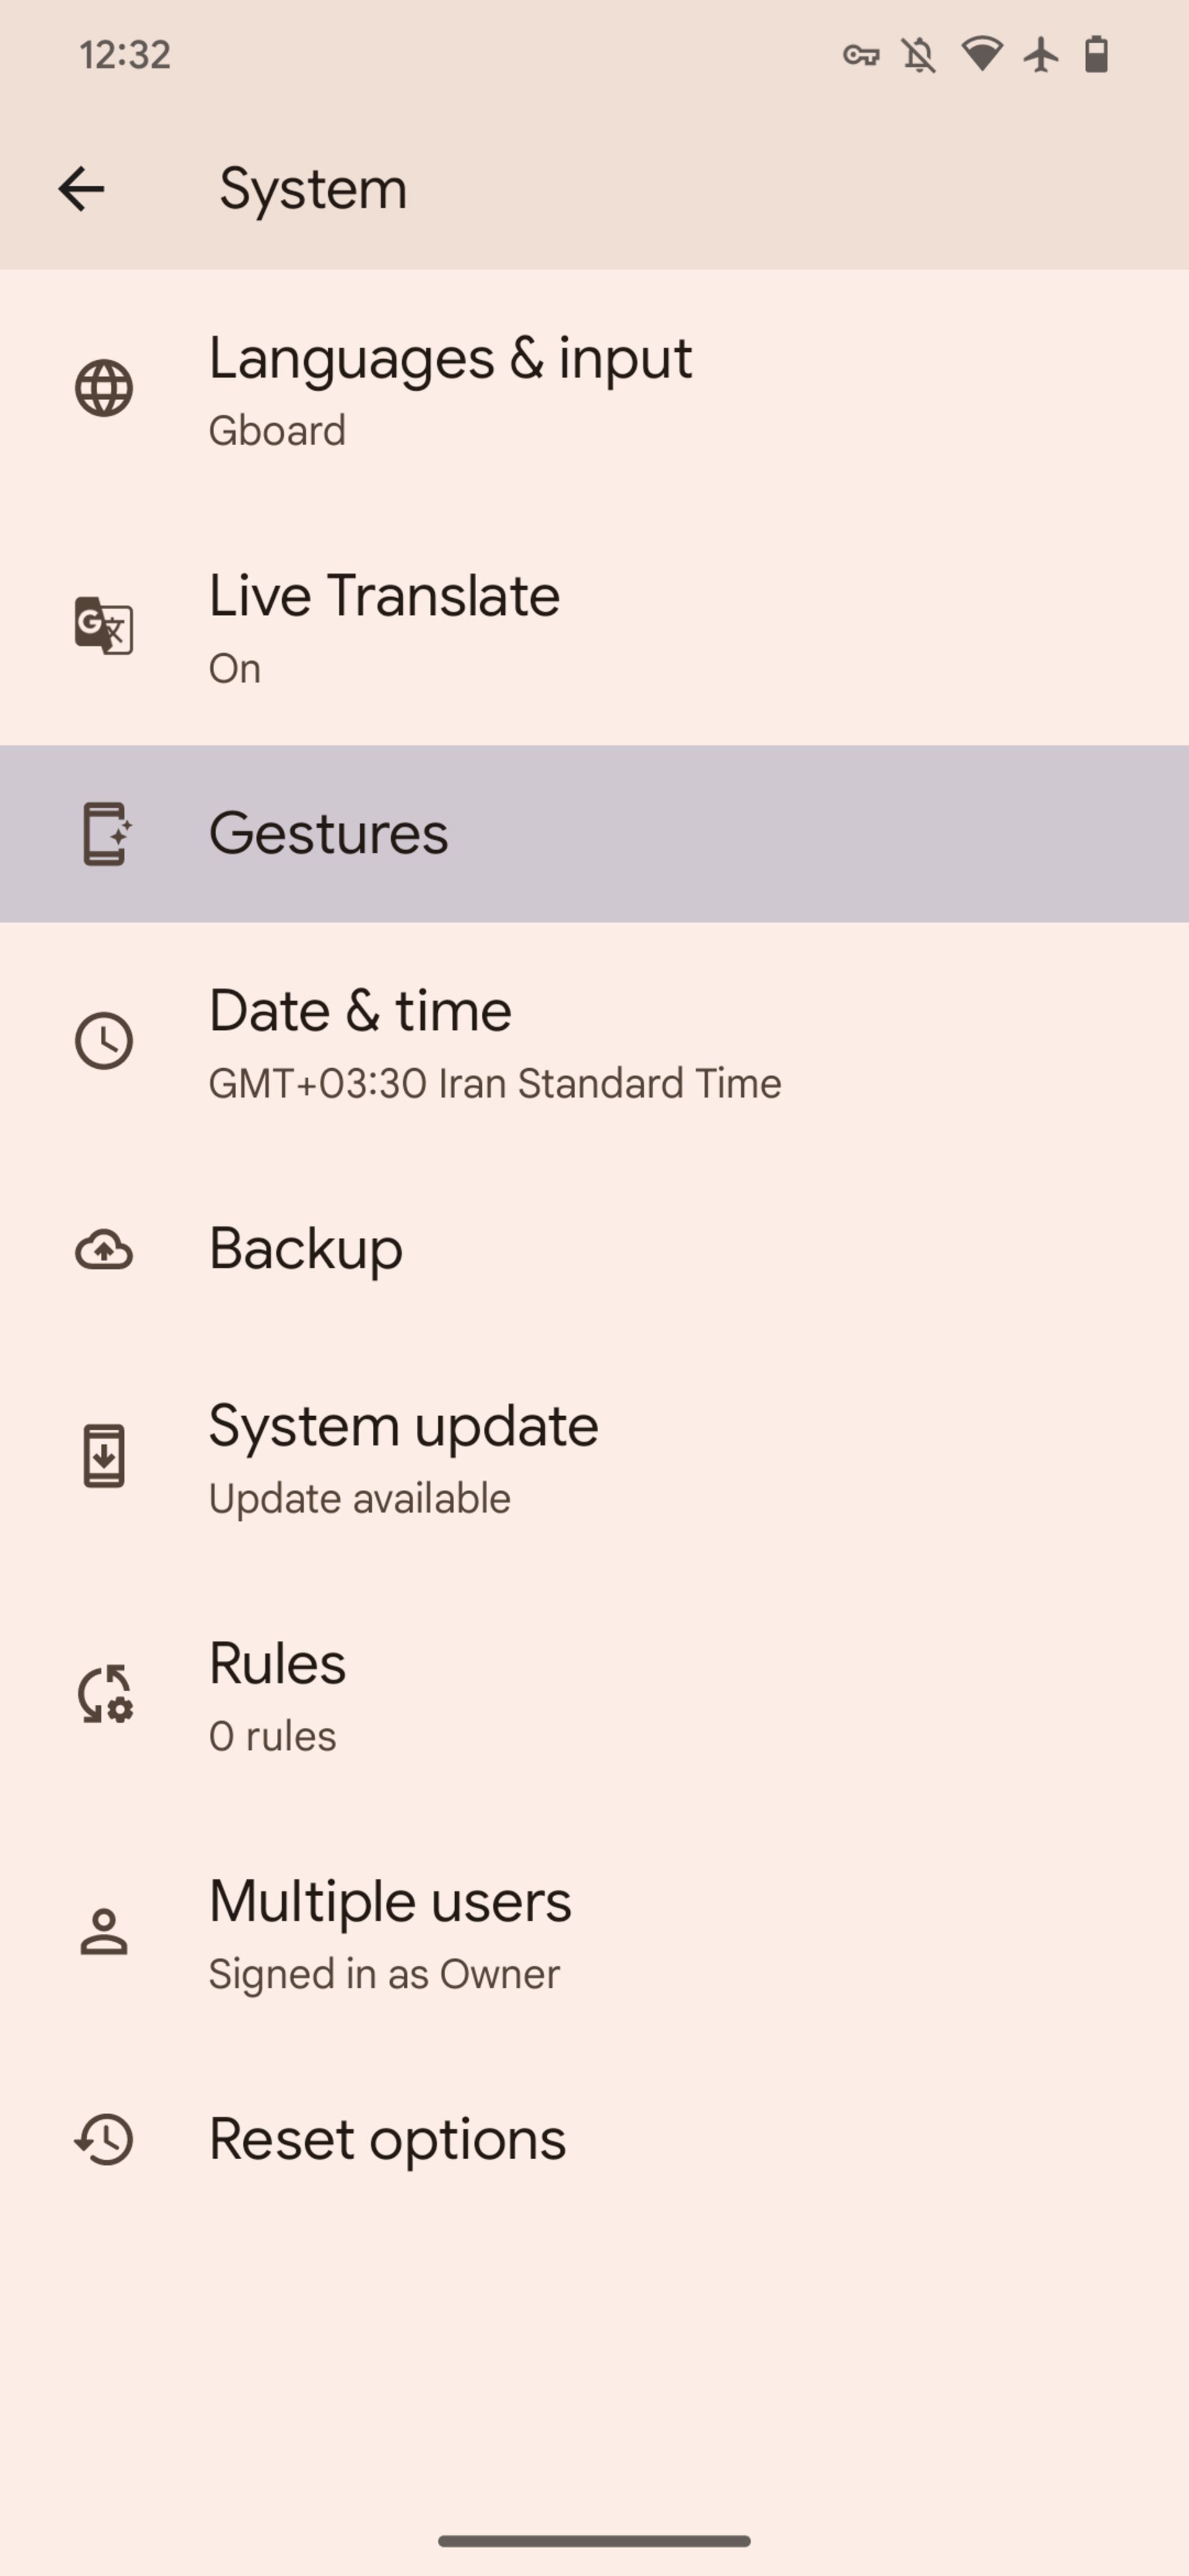
Task: Tap the cloud upload Backup icon
Action: [104, 1250]
